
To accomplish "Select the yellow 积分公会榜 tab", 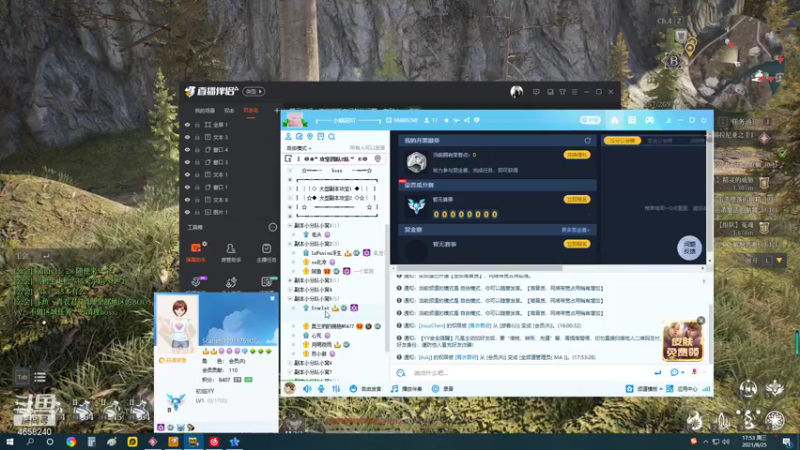I will (x=622, y=140).
